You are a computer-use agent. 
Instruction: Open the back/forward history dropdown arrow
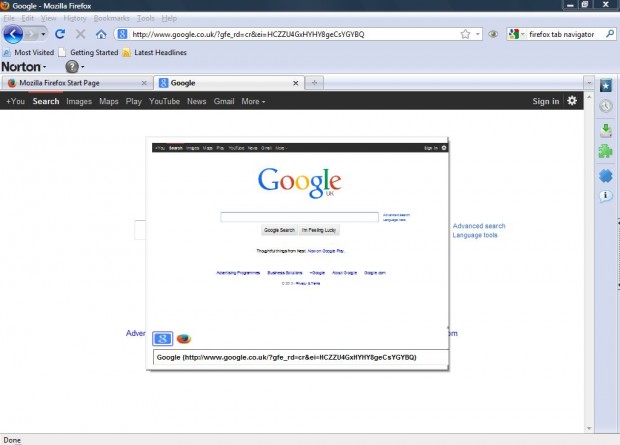(x=43, y=34)
